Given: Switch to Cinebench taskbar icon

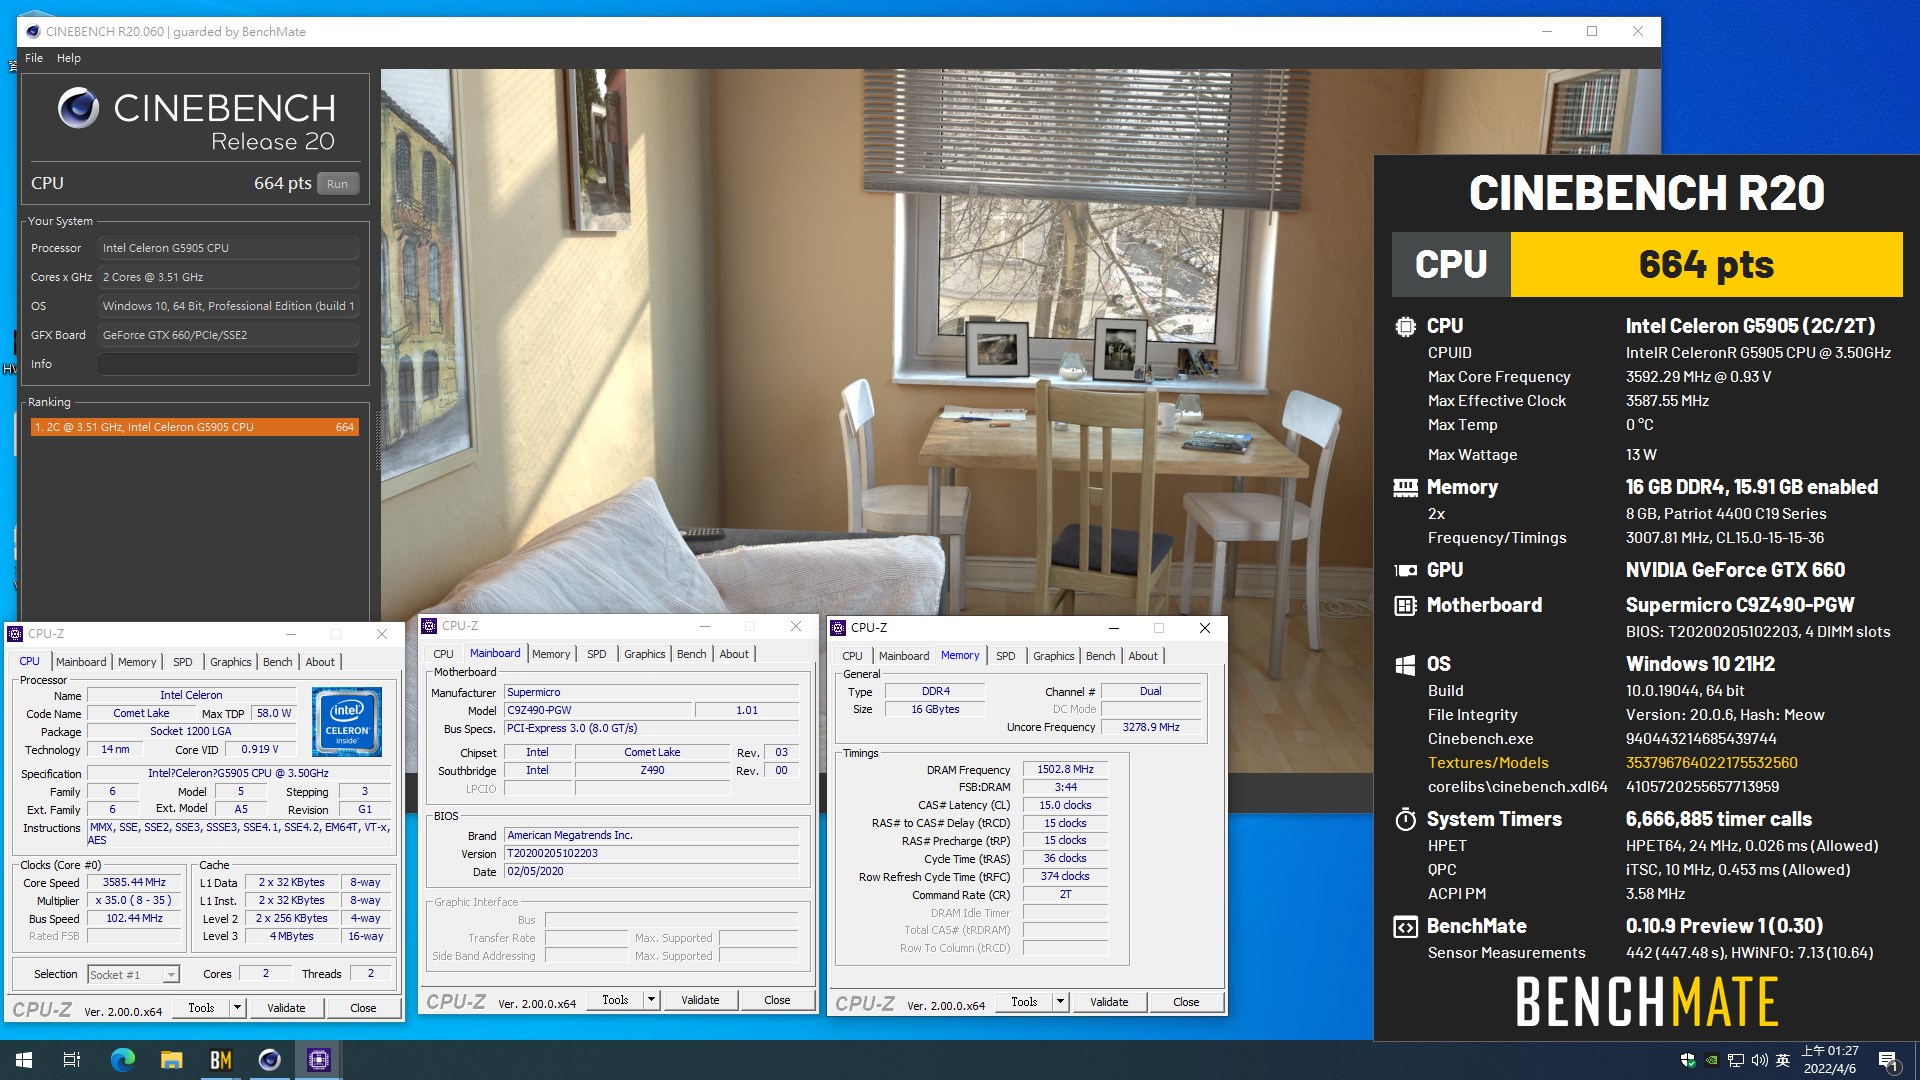Looking at the screenshot, I should coord(269,1060).
